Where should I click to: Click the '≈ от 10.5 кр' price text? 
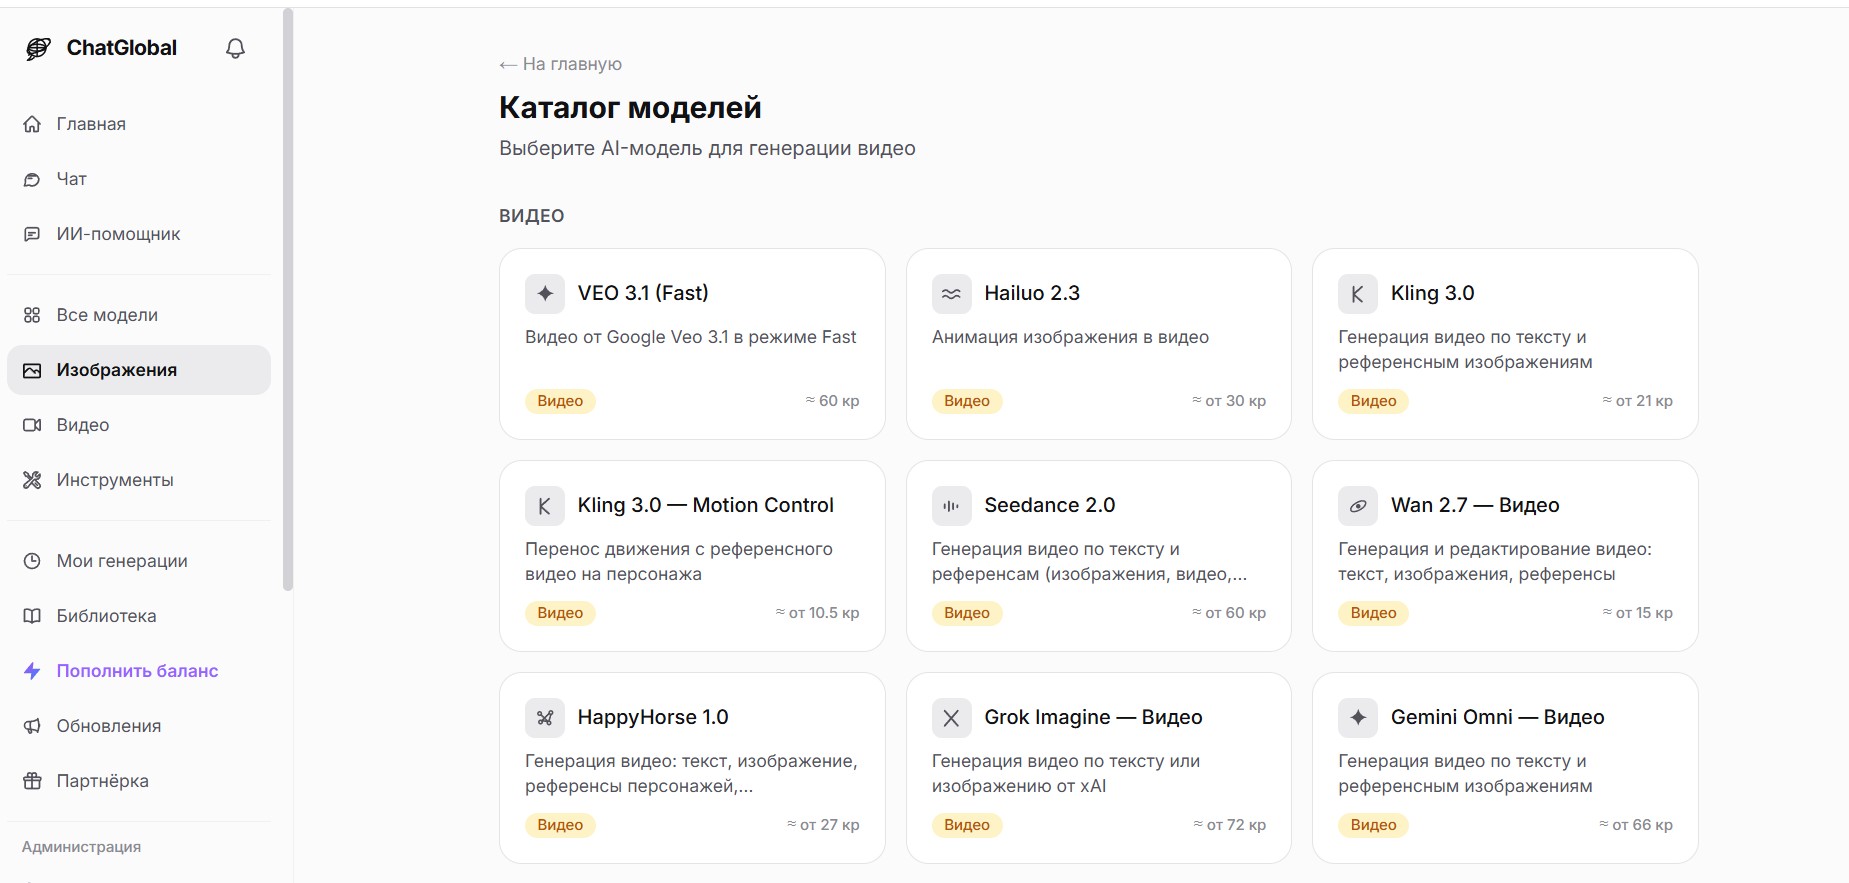817,613
